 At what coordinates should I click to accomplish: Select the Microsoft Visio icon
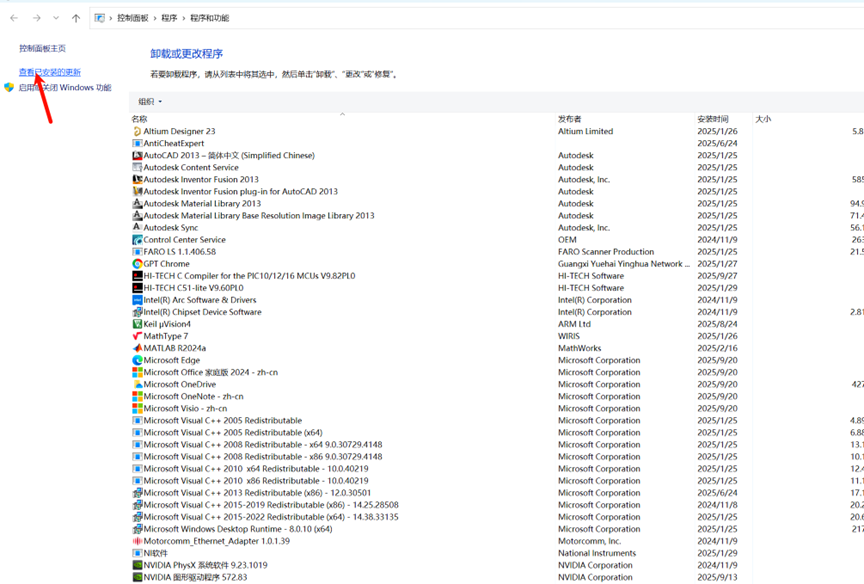pyautogui.click(x=137, y=408)
